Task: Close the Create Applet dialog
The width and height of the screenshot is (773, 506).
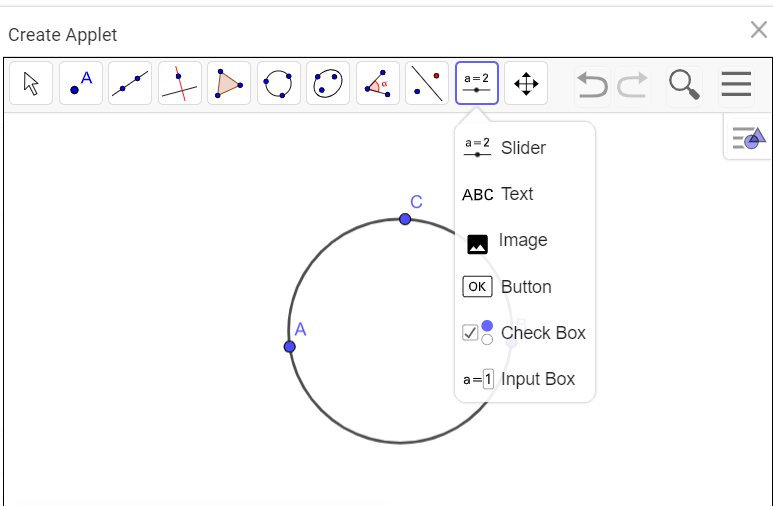Action: [759, 30]
